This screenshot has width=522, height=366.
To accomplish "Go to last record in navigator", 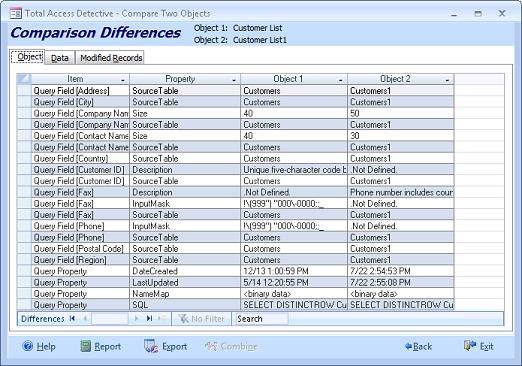I will pos(149,319).
